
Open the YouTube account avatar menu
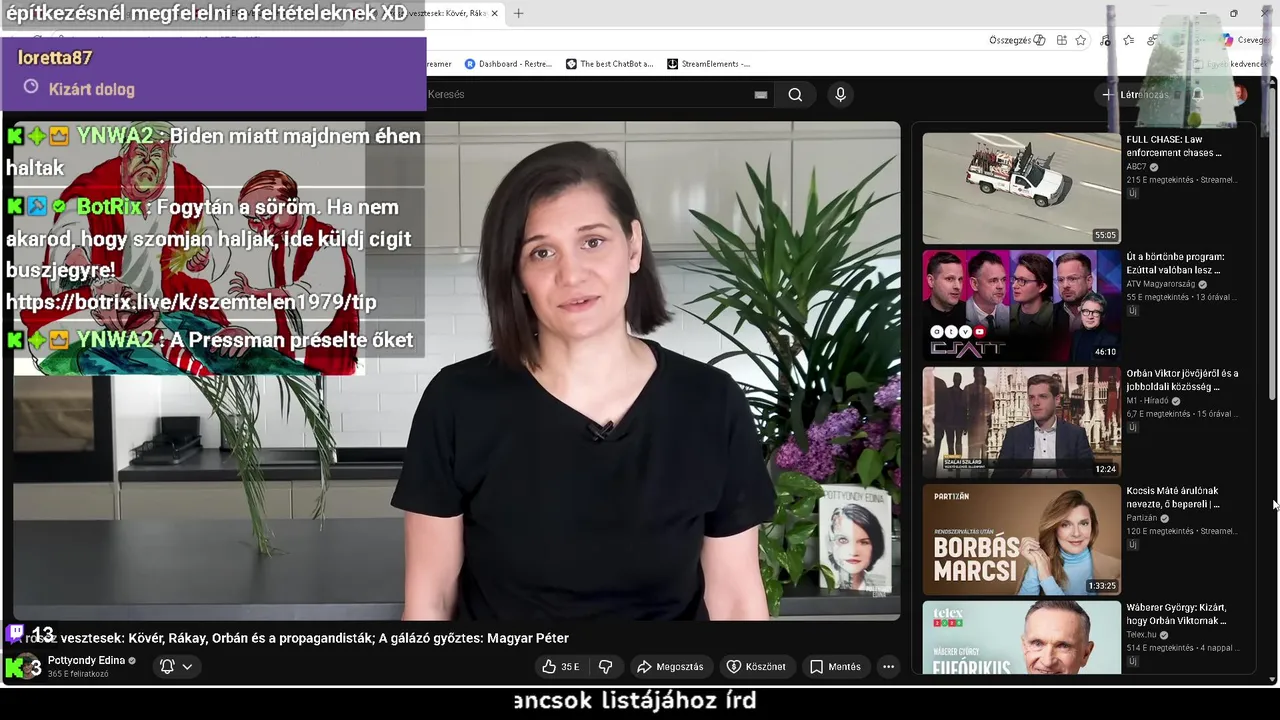pos(1240,94)
